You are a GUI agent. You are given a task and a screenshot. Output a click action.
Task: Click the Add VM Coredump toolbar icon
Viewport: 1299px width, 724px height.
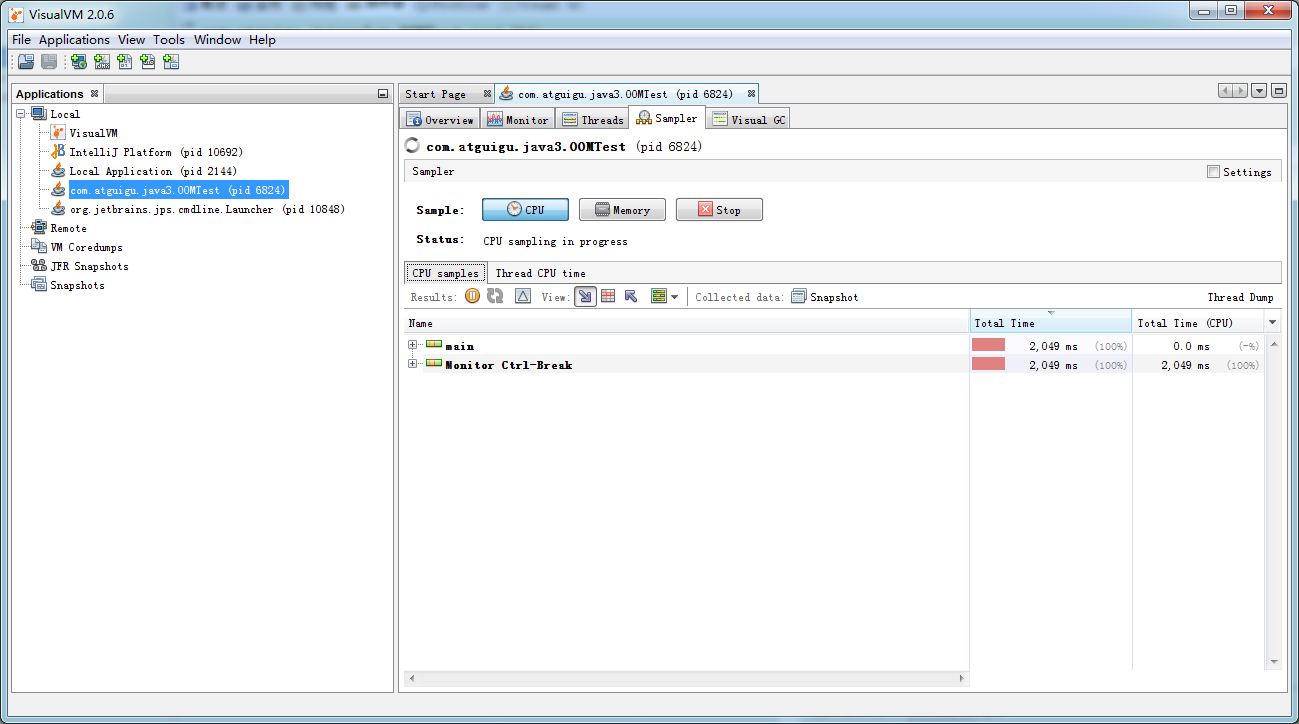pyautogui.click(x=125, y=62)
